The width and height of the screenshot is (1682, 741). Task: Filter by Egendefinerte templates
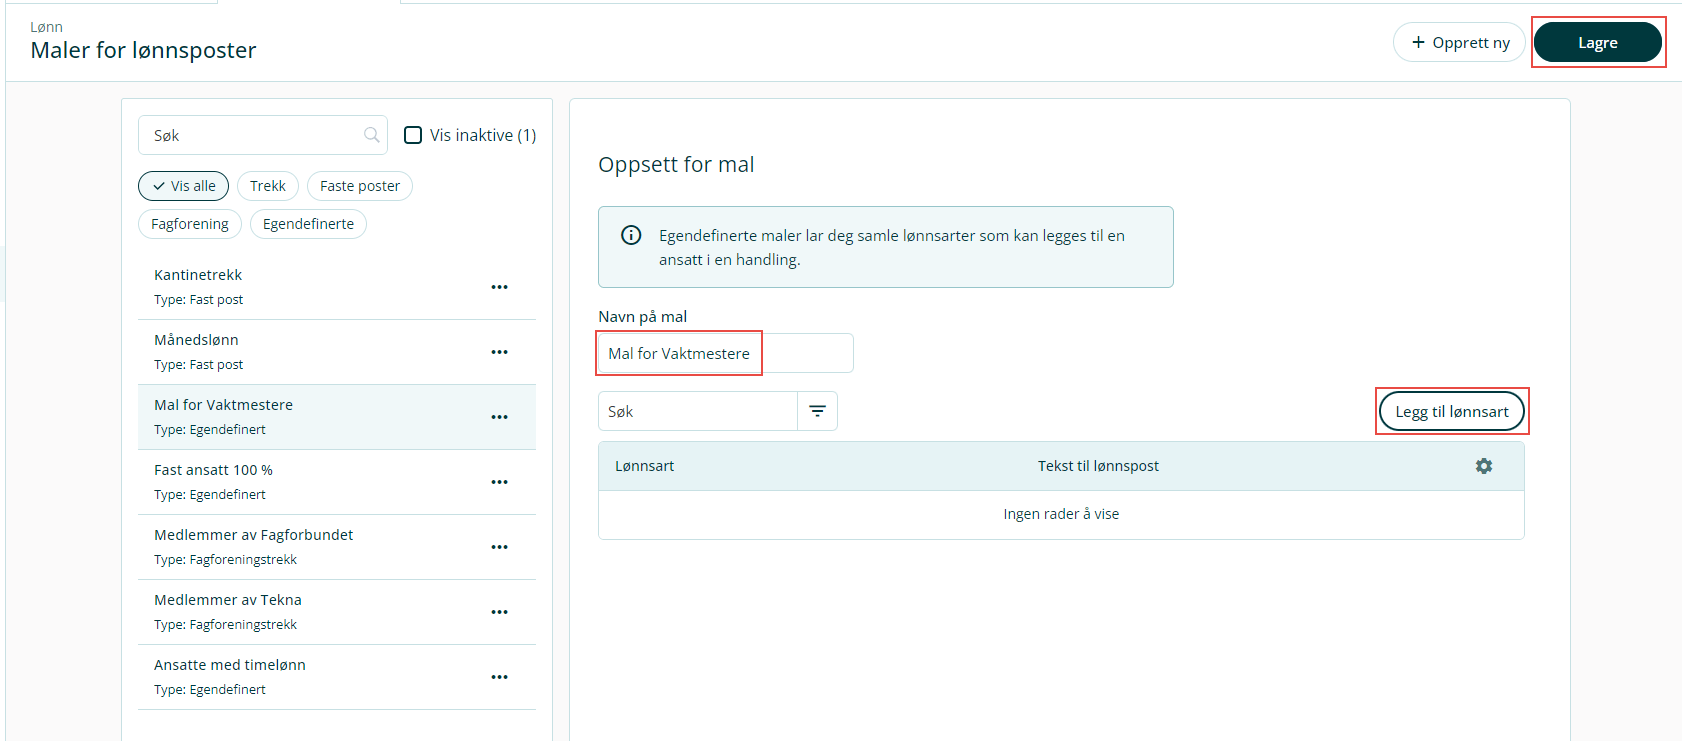[x=308, y=224]
